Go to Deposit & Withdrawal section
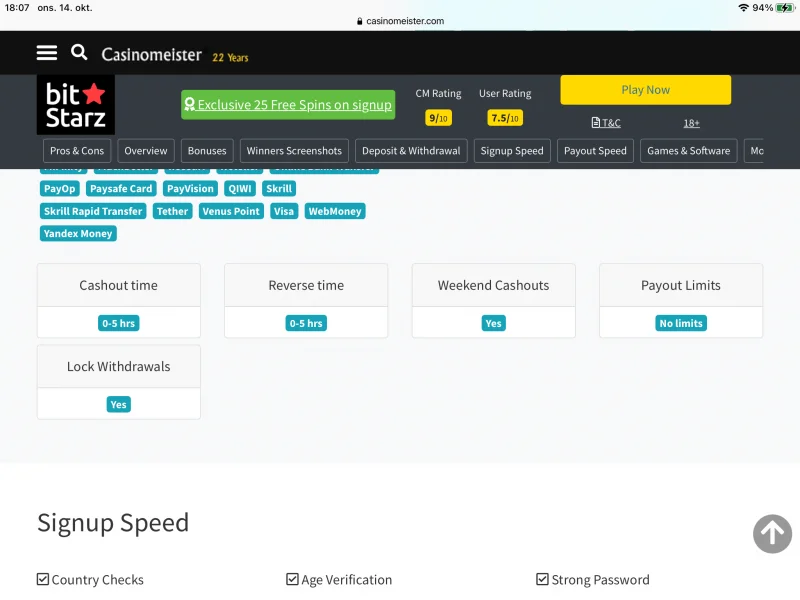The image size is (800, 600). pos(411,151)
